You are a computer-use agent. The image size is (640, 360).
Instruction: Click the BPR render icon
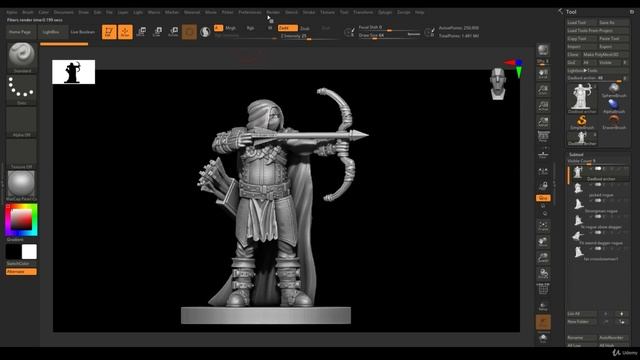(x=543, y=51)
